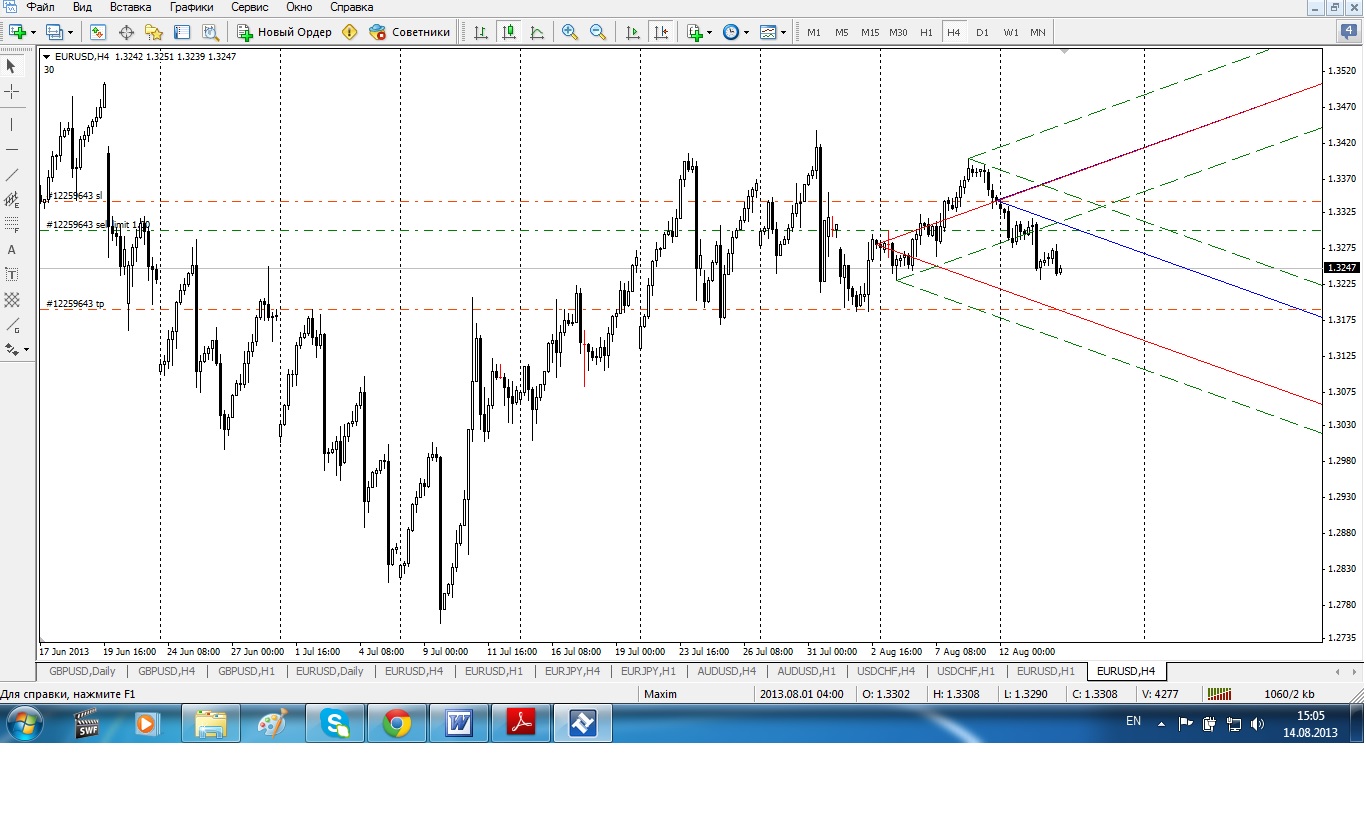Open the Графики menu
The image size is (1366, 821).
click(x=191, y=7)
